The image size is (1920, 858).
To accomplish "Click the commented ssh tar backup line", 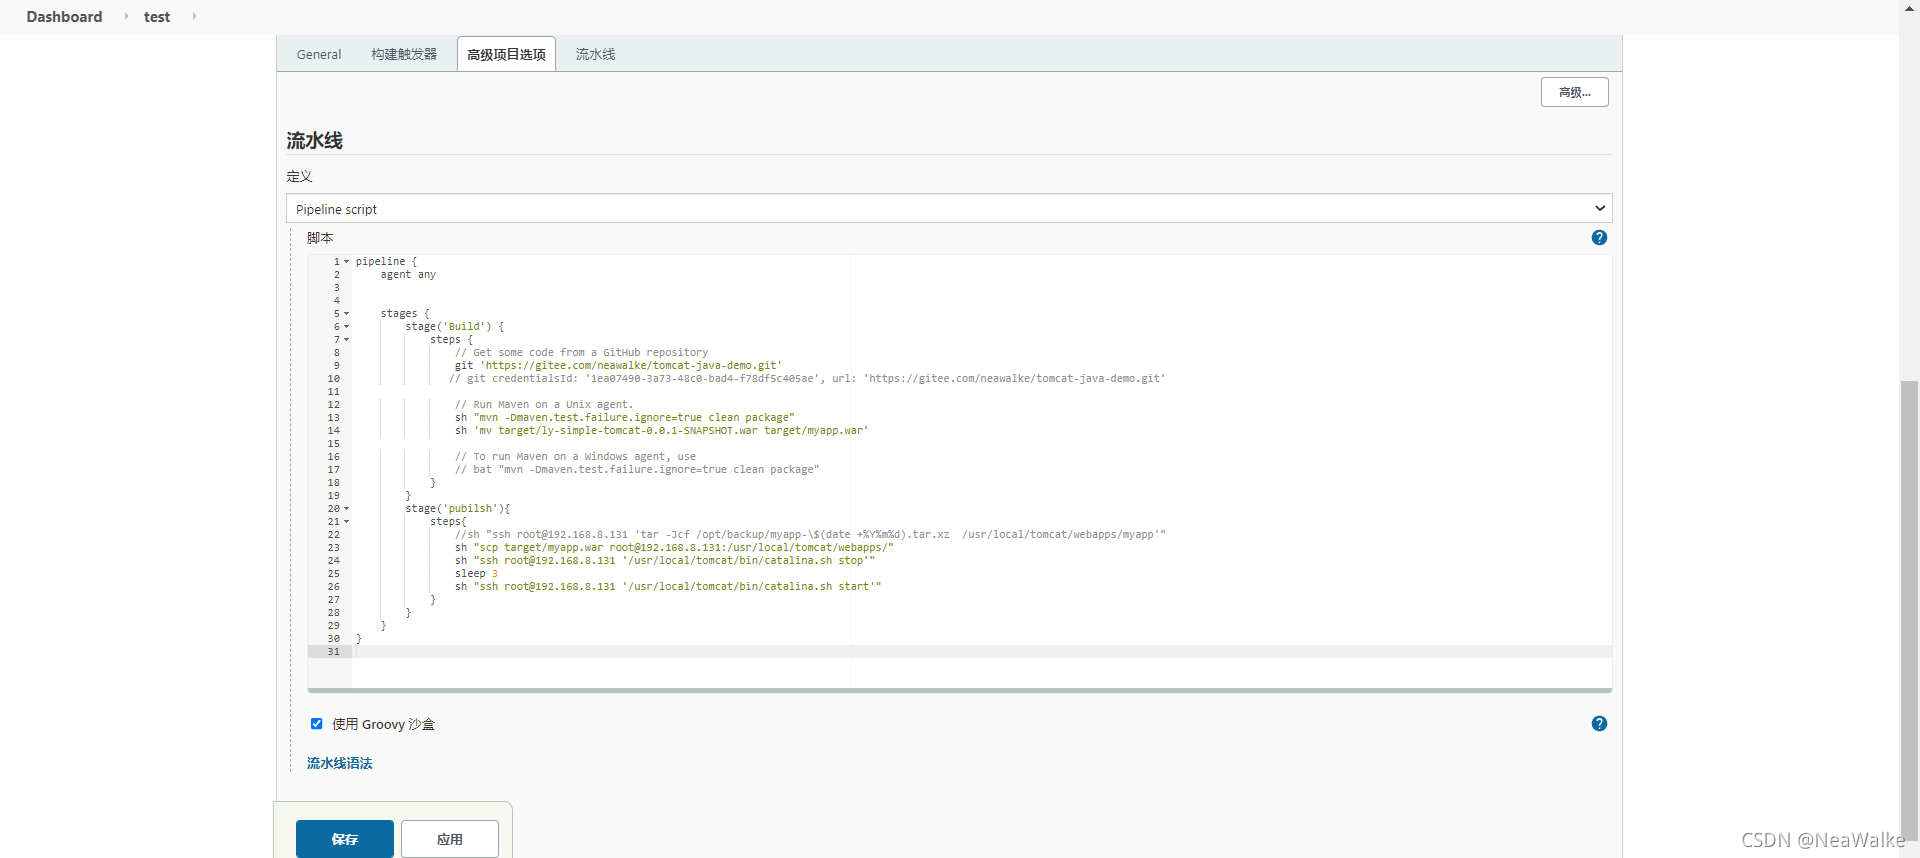I will tap(810, 535).
